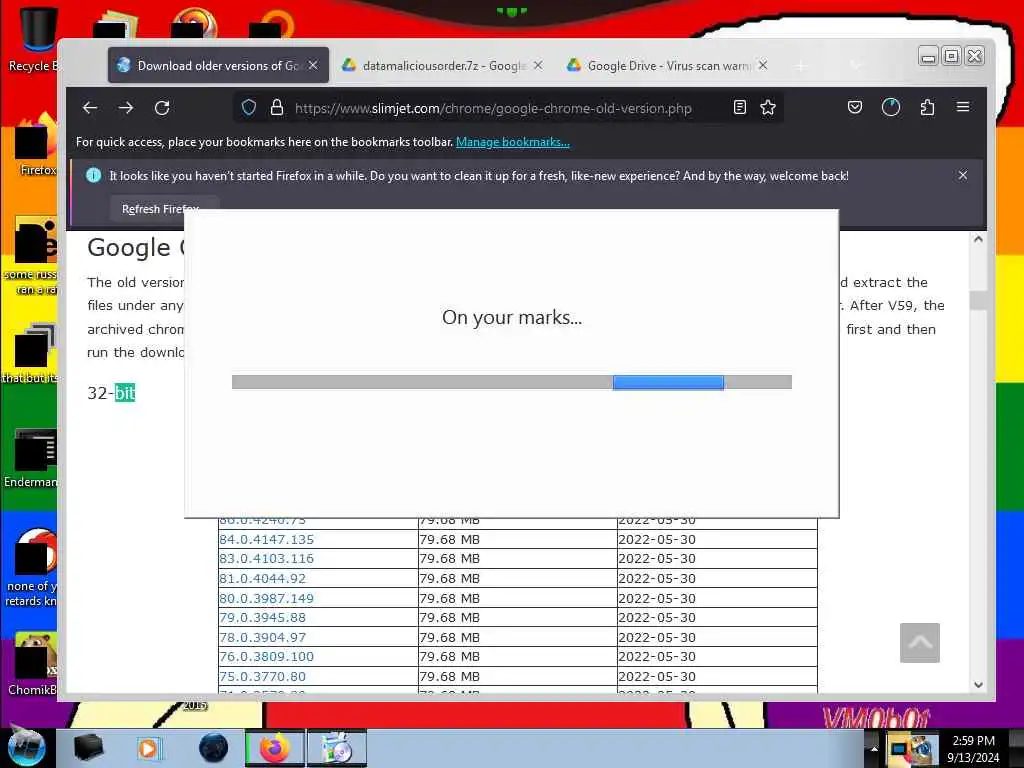Switch to Google Drive Virus scan warning tab
The width and height of the screenshot is (1024, 768).
click(x=668, y=65)
